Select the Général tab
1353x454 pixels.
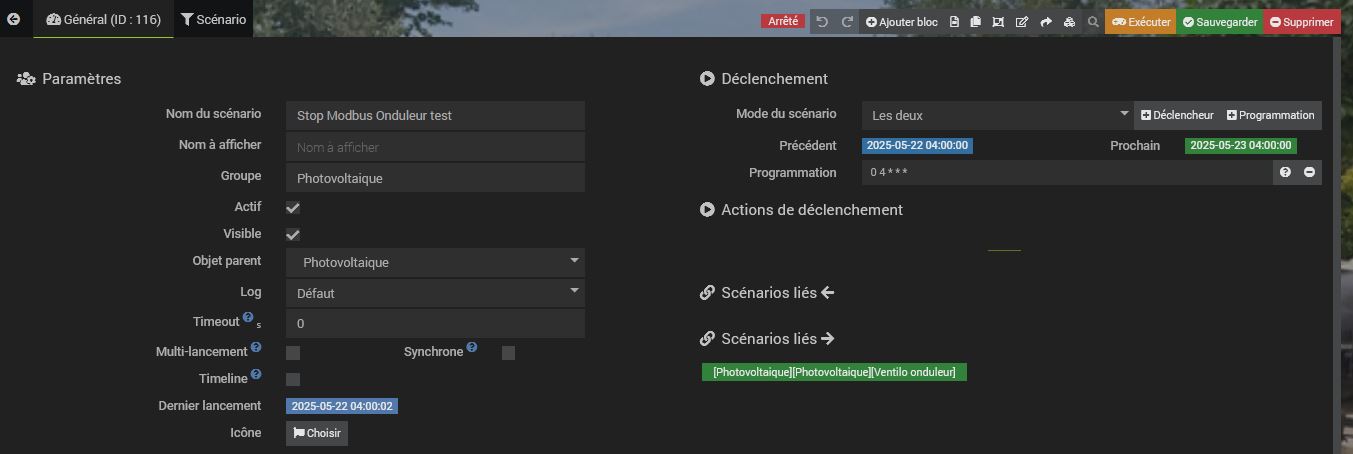(x=104, y=19)
